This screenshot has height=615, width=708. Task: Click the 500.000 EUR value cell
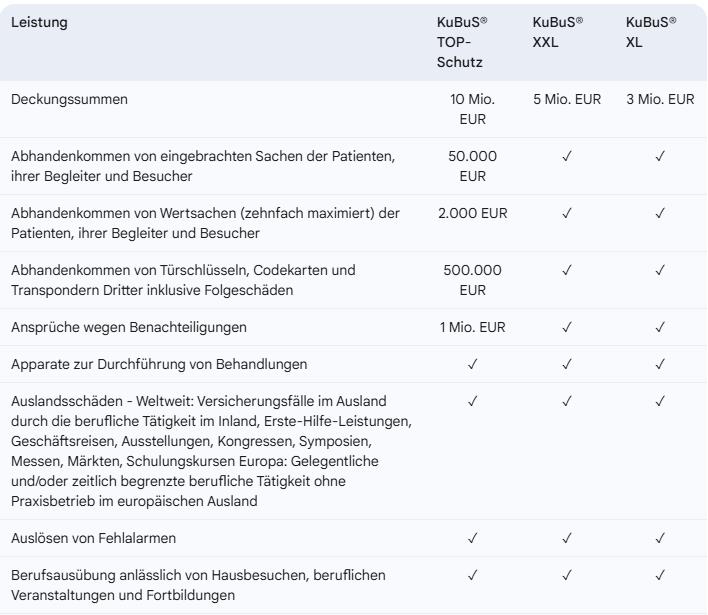(x=472, y=280)
